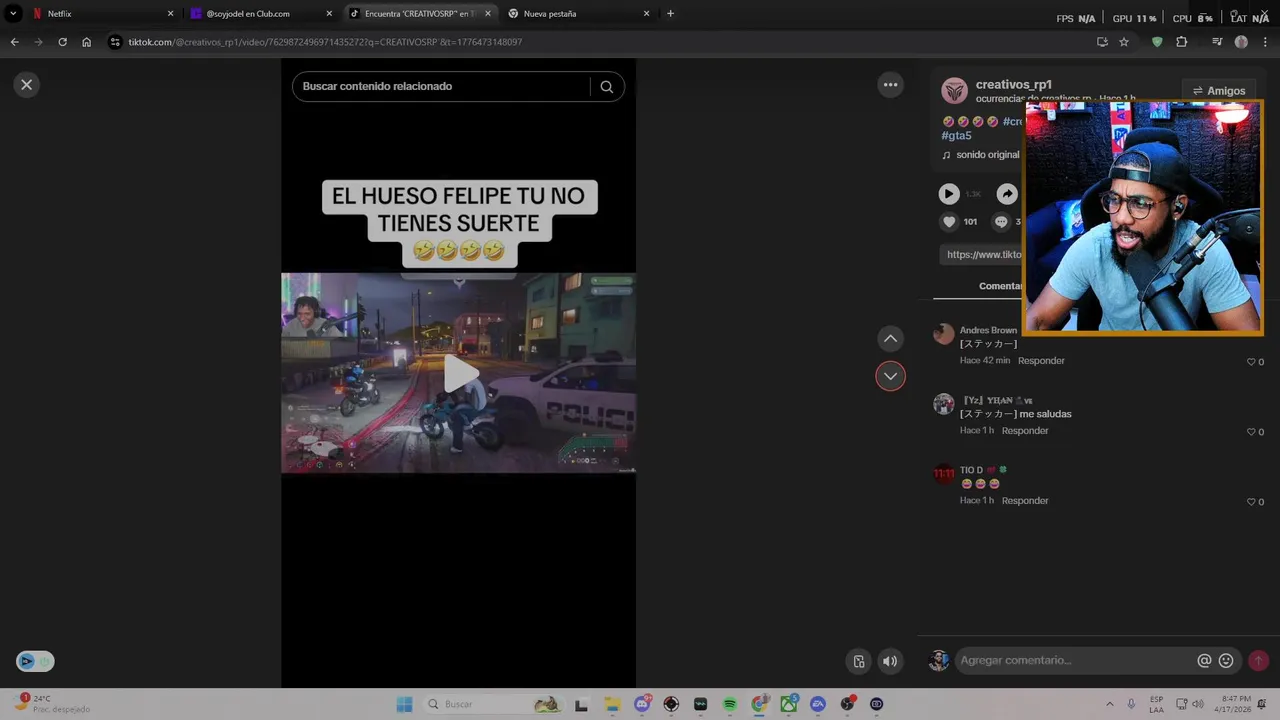Open the #gta5 hashtag
The image size is (1280, 720).
[x=957, y=136]
